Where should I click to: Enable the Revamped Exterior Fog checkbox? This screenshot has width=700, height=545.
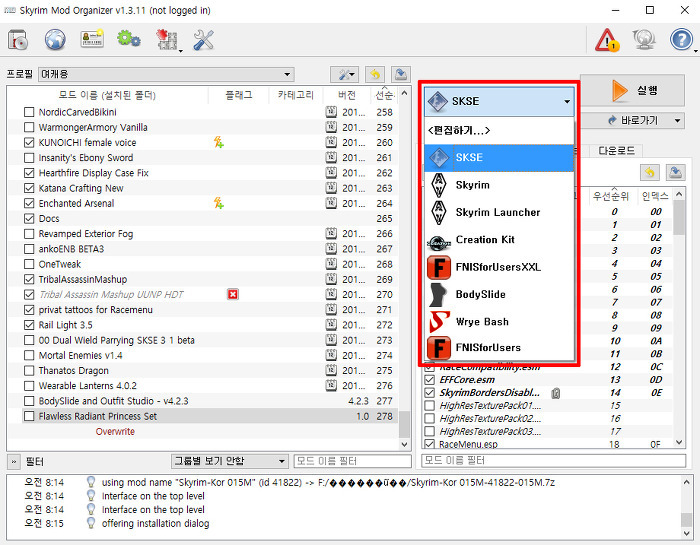pos(29,233)
